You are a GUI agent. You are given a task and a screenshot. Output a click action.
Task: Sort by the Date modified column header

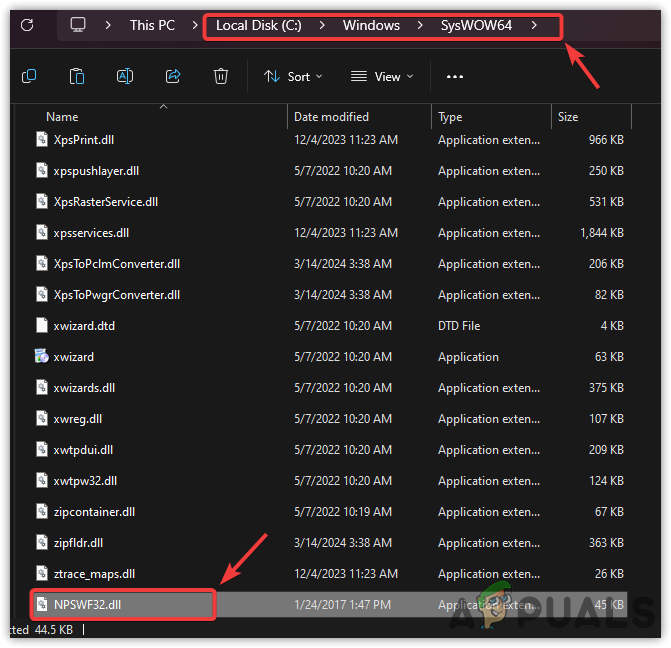tap(331, 117)
